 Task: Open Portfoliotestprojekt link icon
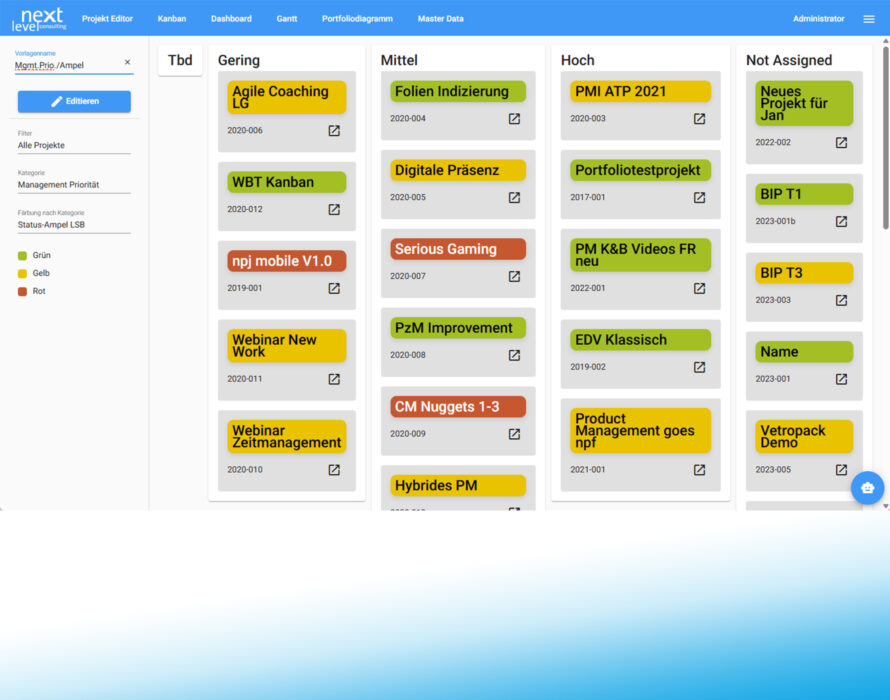click(x=699, y=198)
